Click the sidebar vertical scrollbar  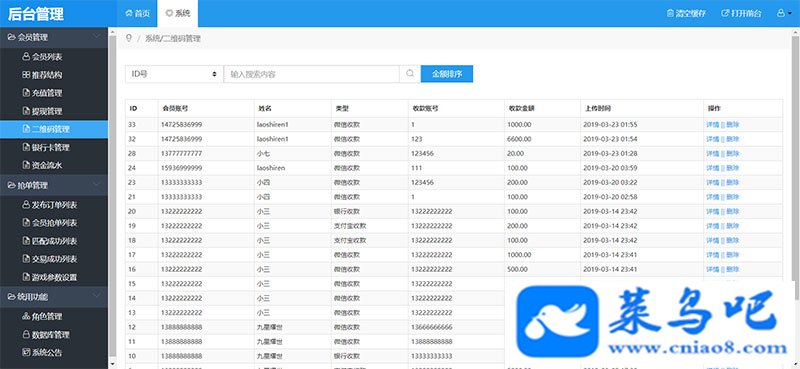click(x=112, y=196)
